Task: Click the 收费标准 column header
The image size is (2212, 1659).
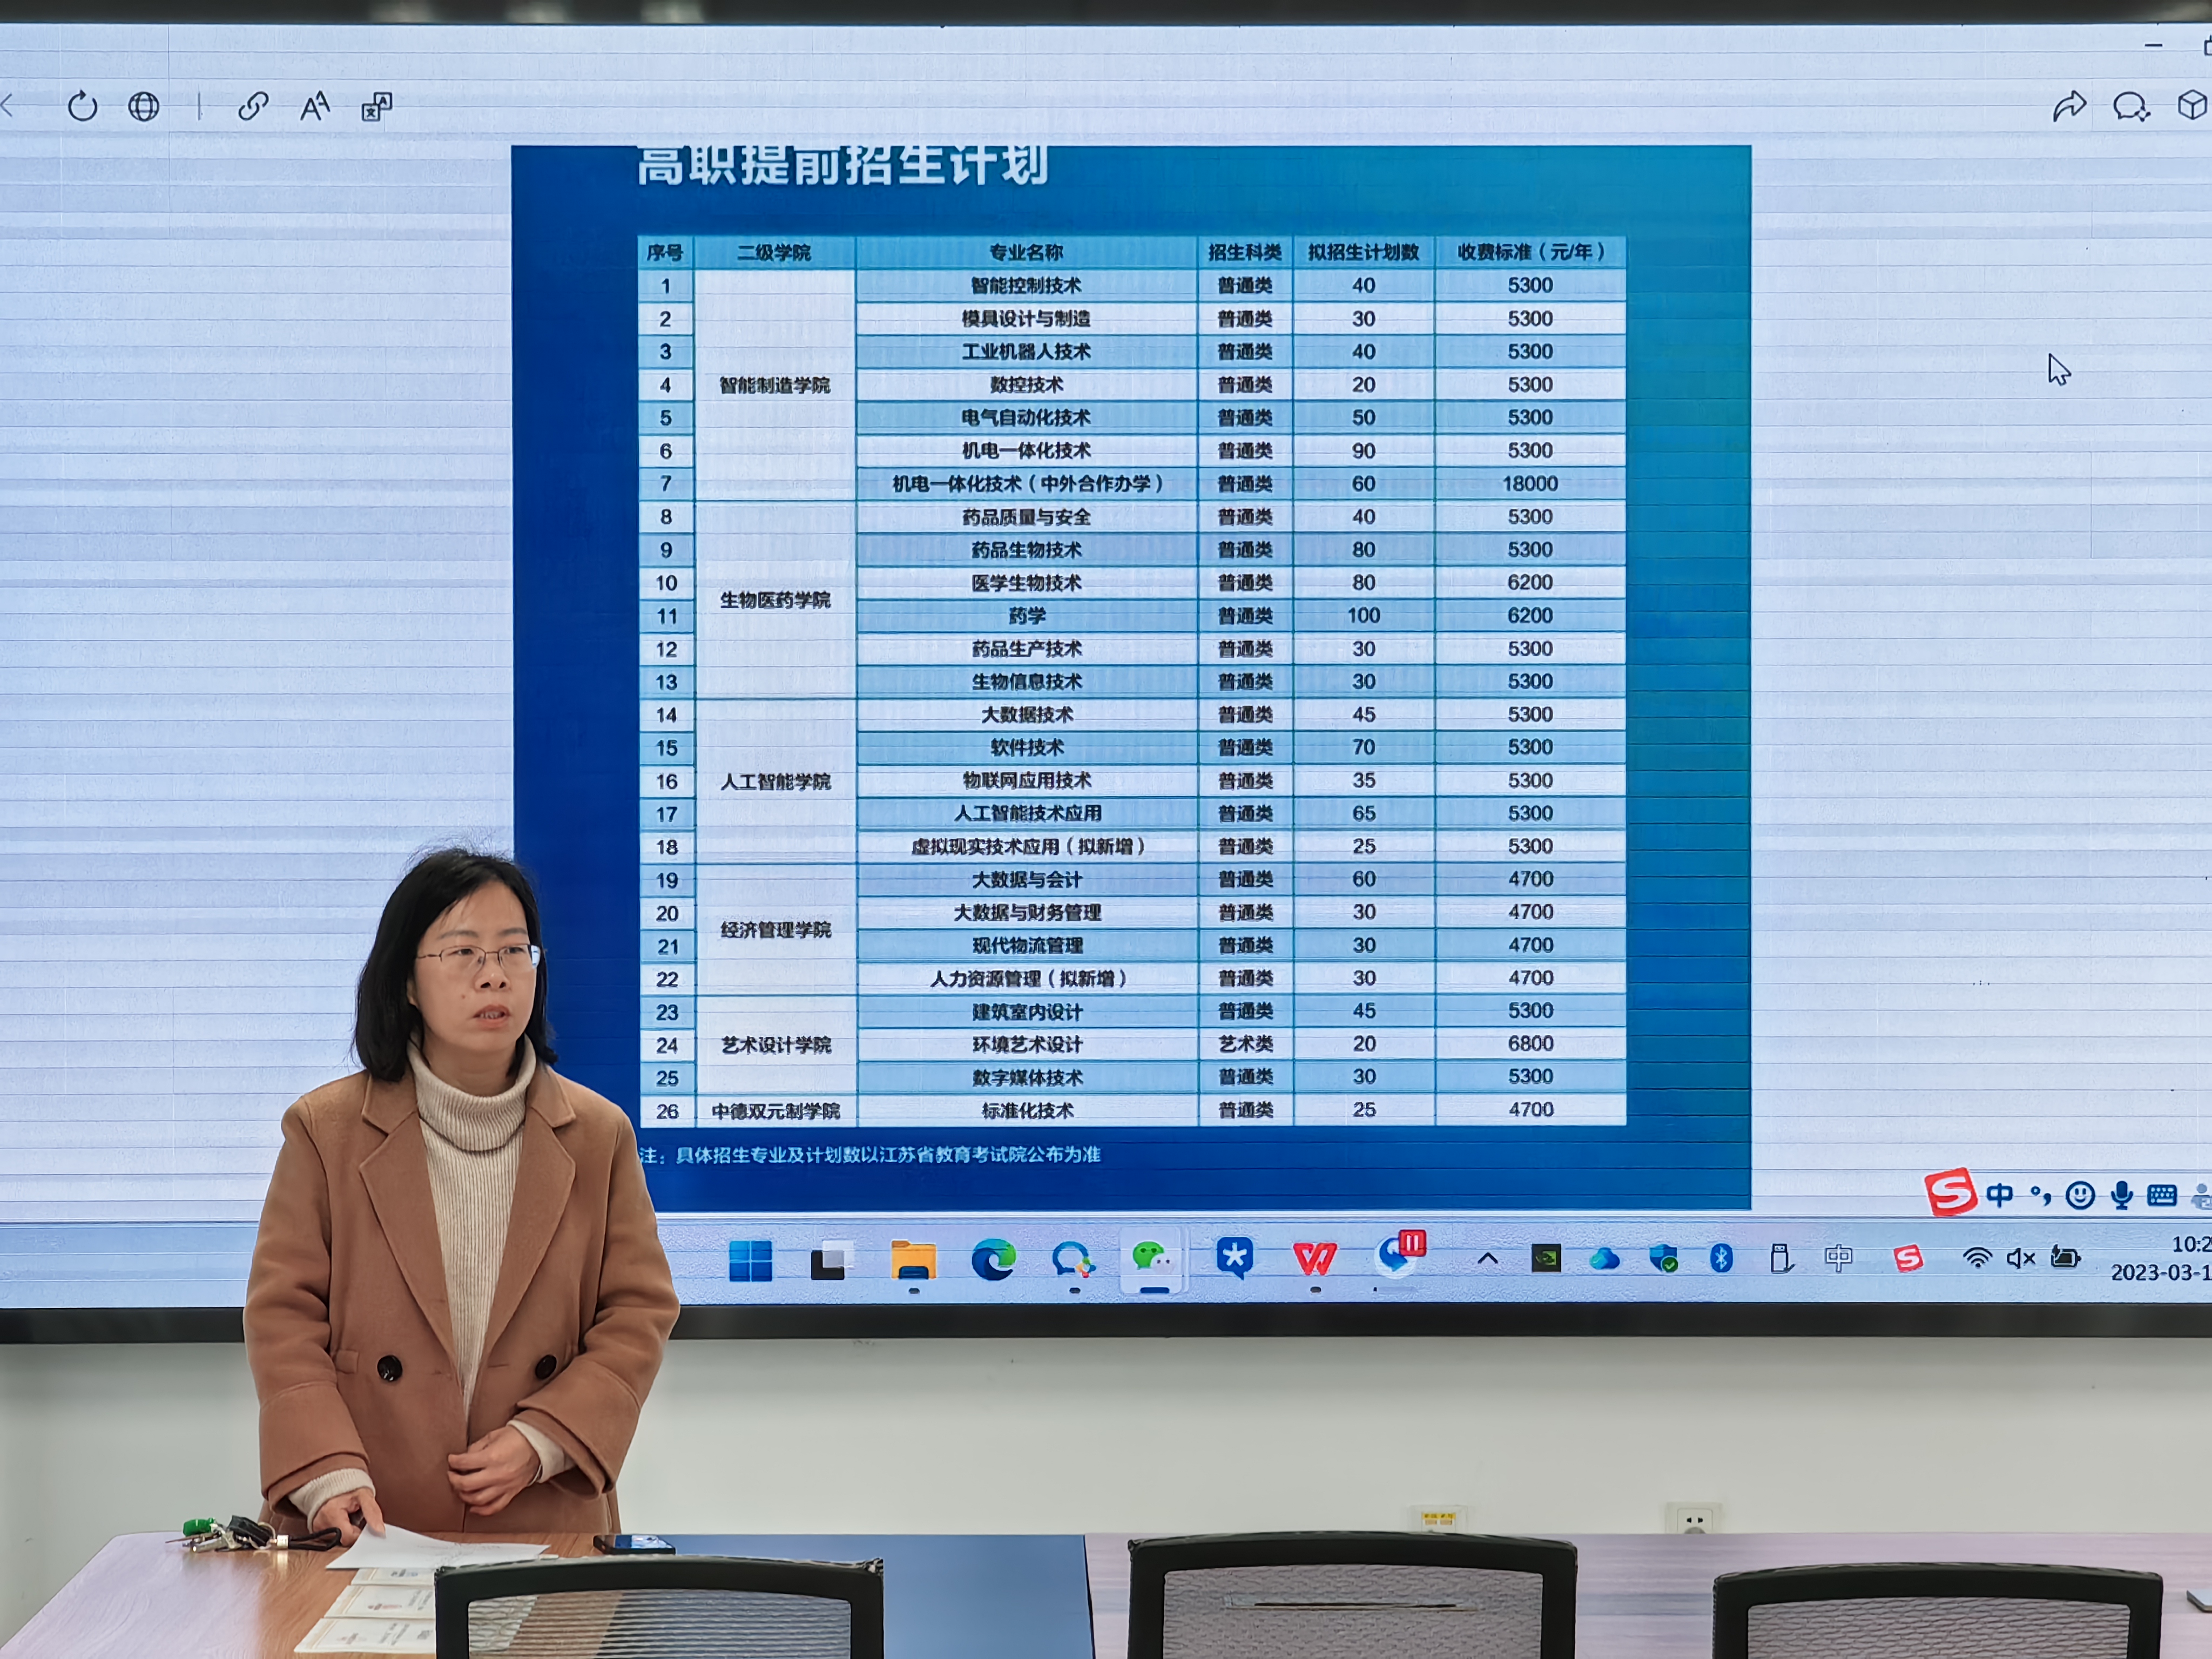Action: pyautogui.click(x=1530, y=252)
